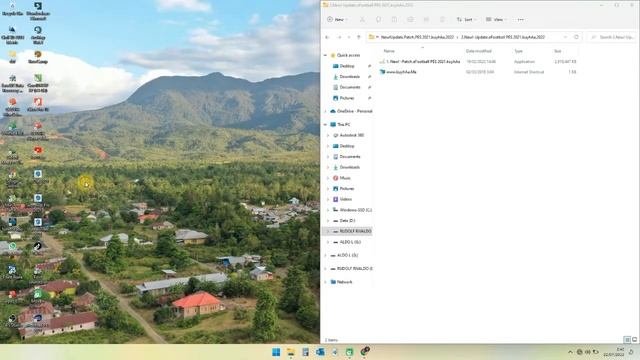Screen dimensions: 640x360
Task: Open the address bar history dropdown arrow
Action: 565,37
